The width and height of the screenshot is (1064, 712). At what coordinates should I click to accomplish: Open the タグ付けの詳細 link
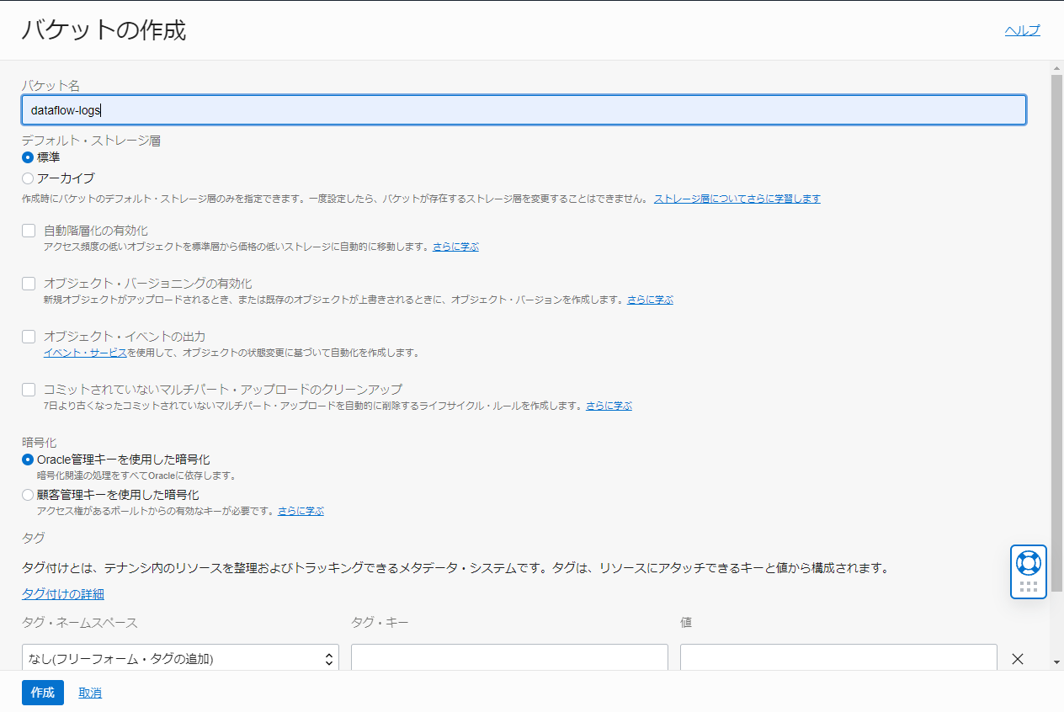pos(63,594)
